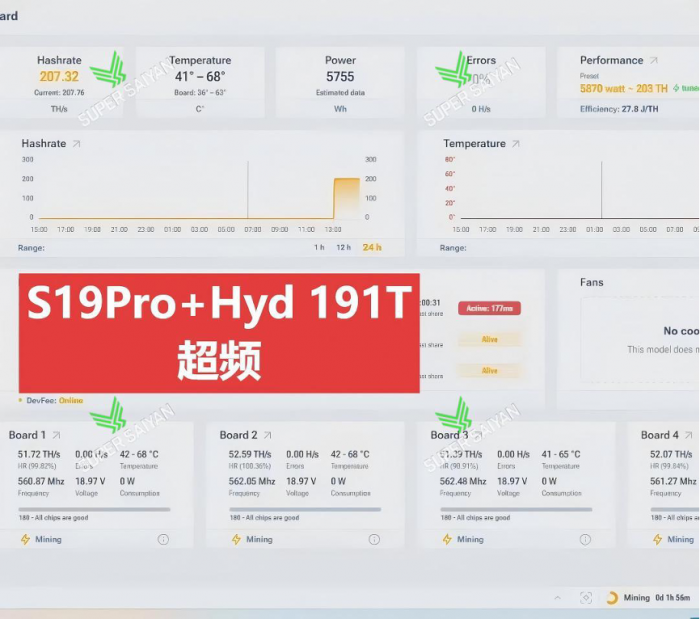Show Board 2 info icon
700x619 pixels.
374,540
